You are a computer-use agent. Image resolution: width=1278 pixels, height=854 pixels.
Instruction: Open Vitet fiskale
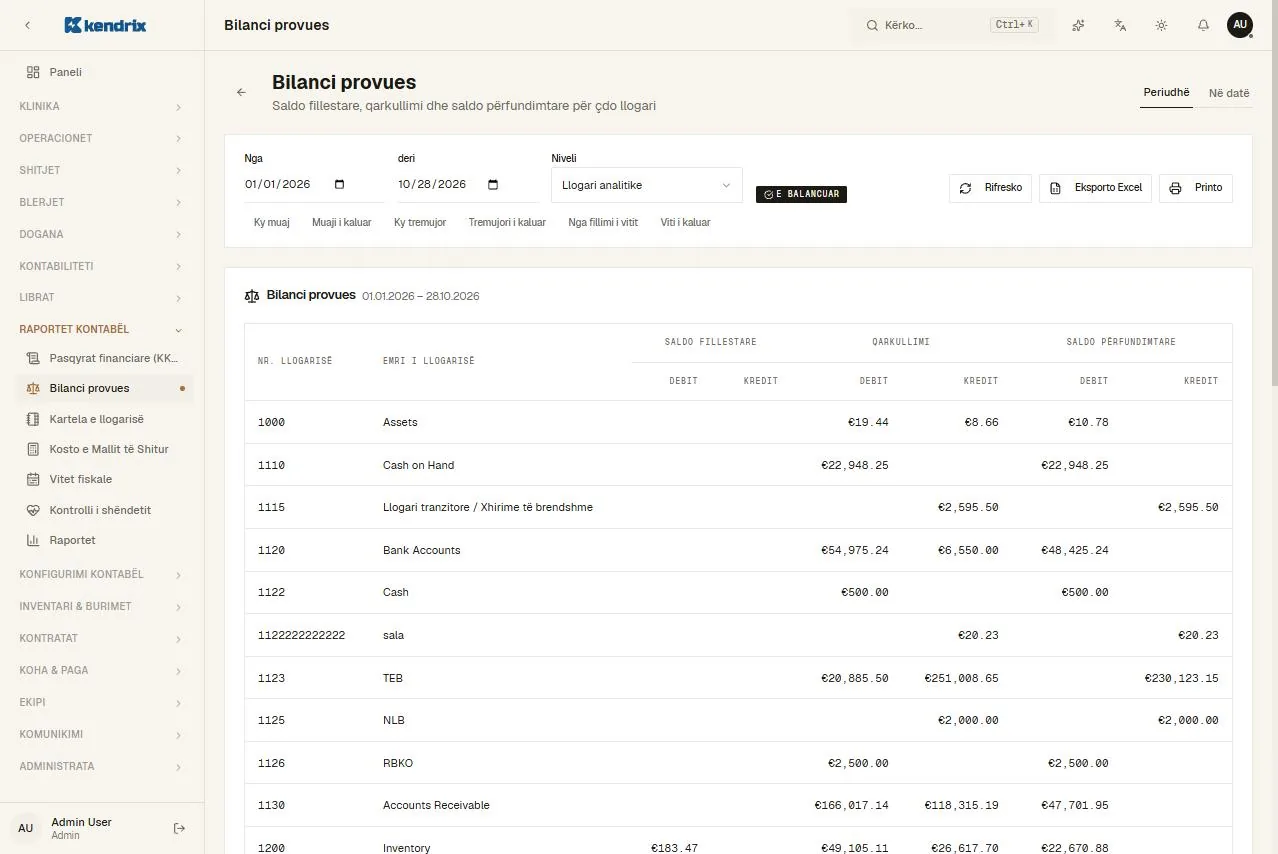[102, 479]
